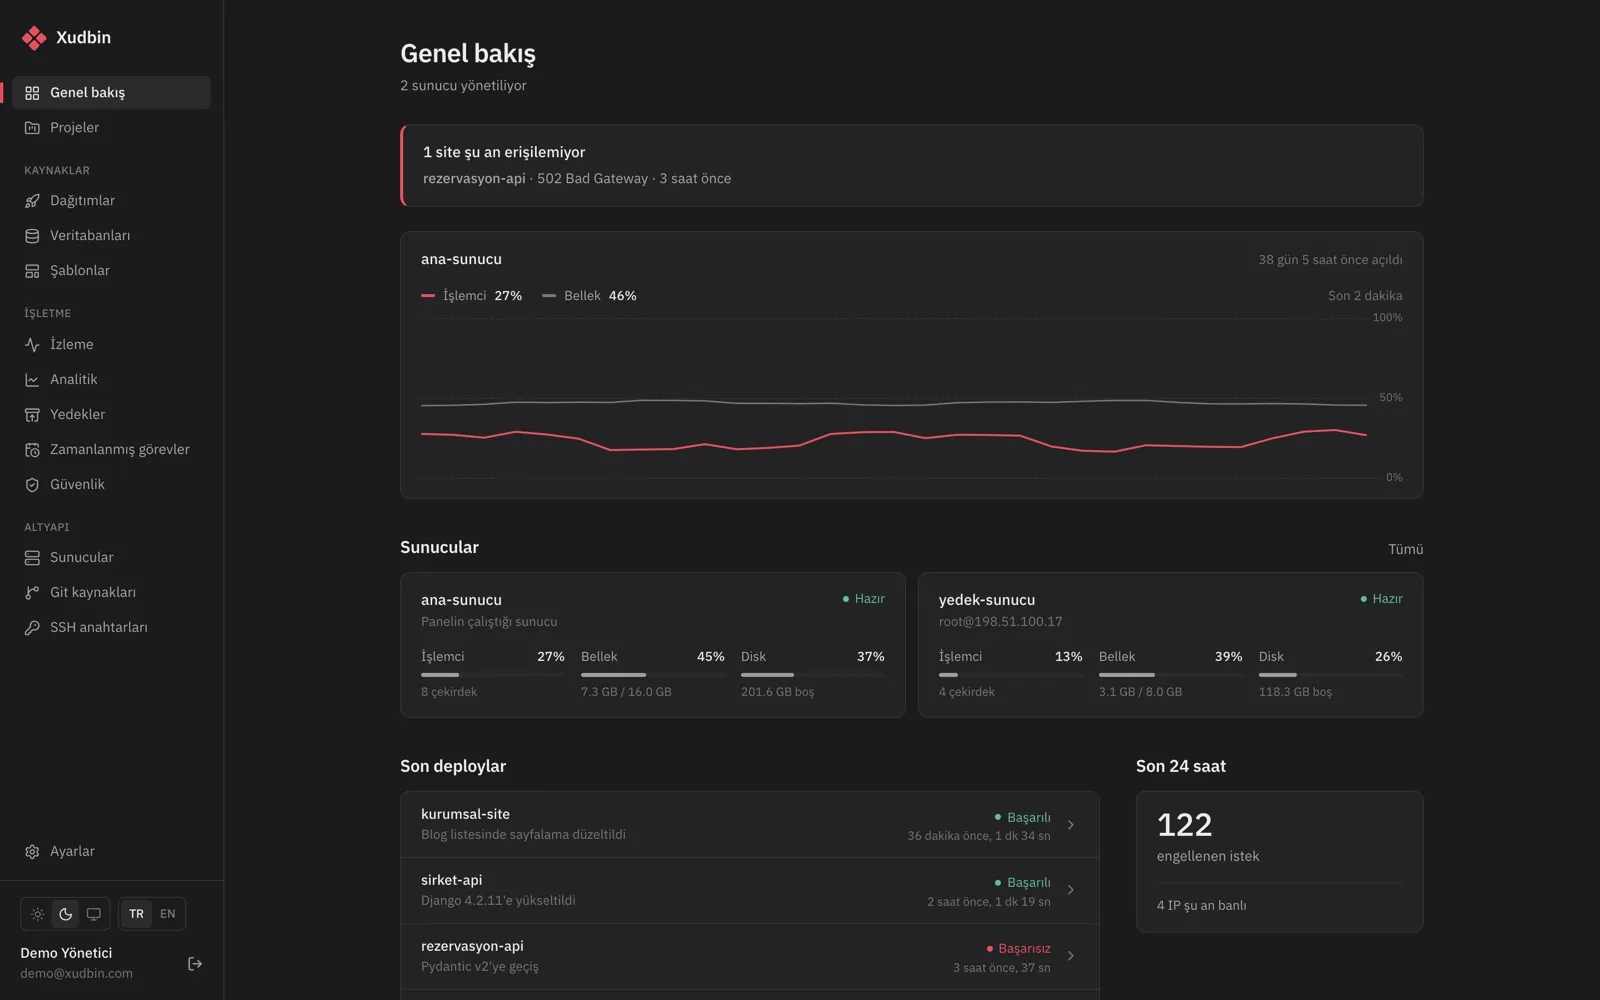
Task: Expand kurumsal-site deploy chevron
Action: click(x=1071, y=825)
